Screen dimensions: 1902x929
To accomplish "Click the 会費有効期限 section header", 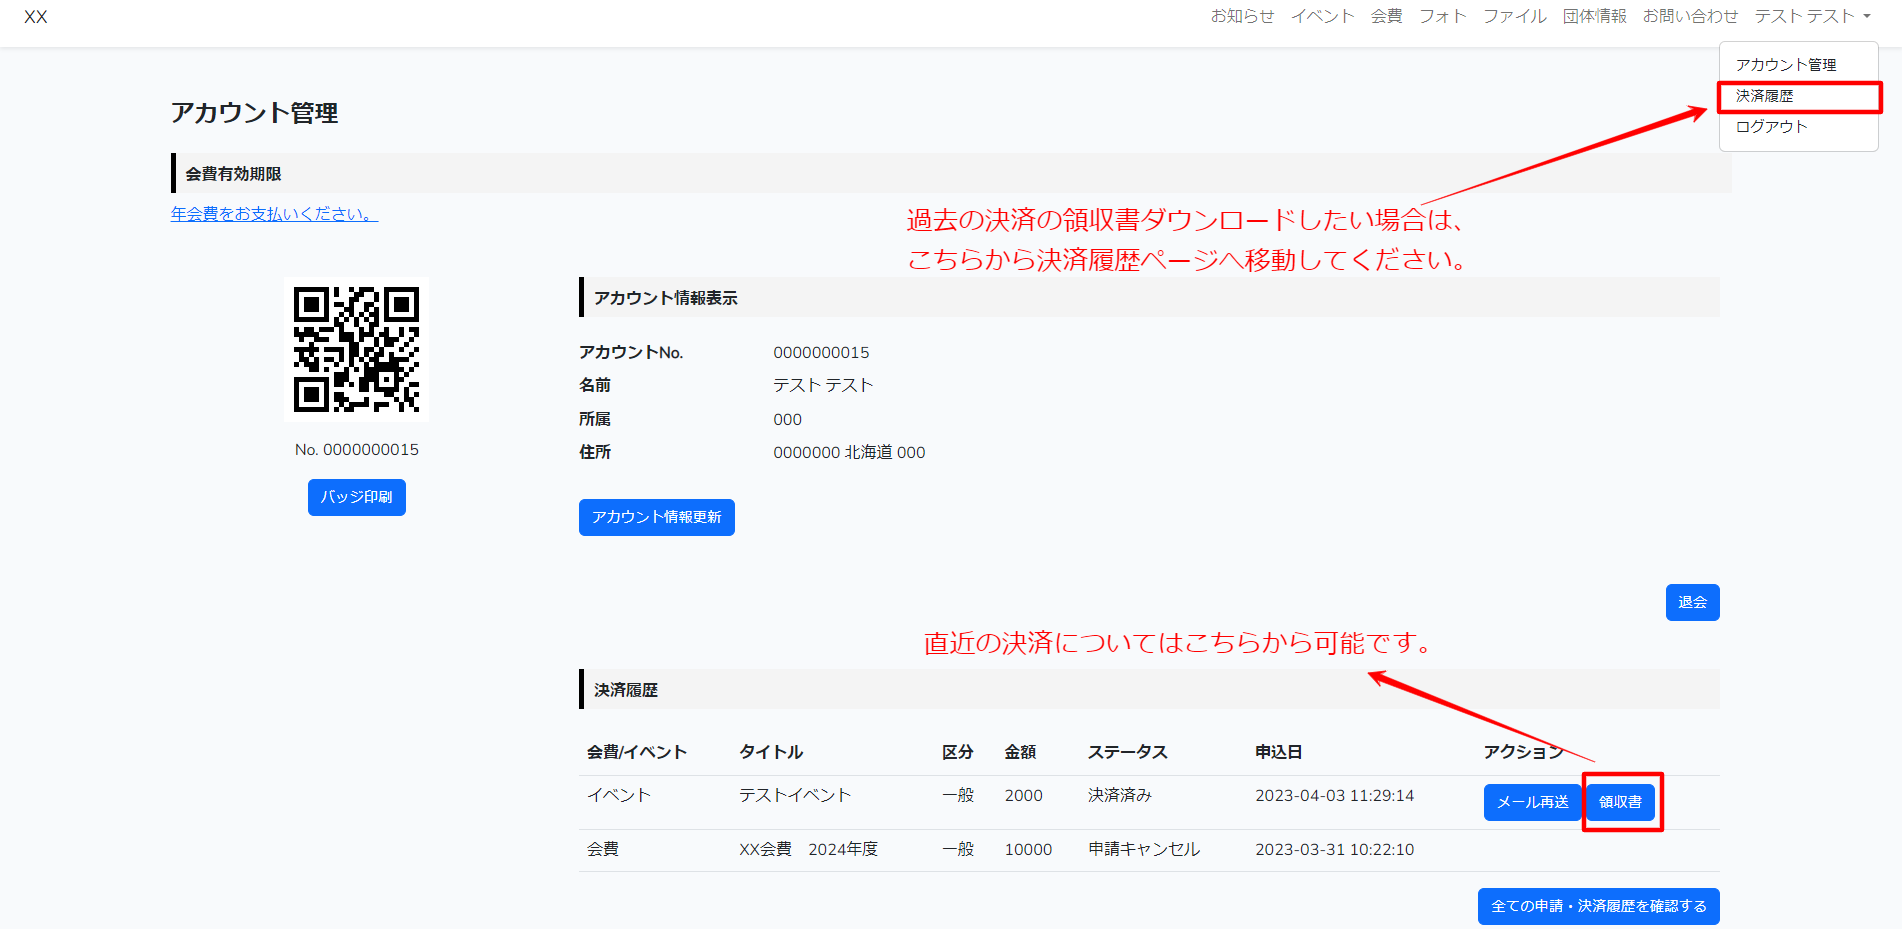I will (951, 173).
